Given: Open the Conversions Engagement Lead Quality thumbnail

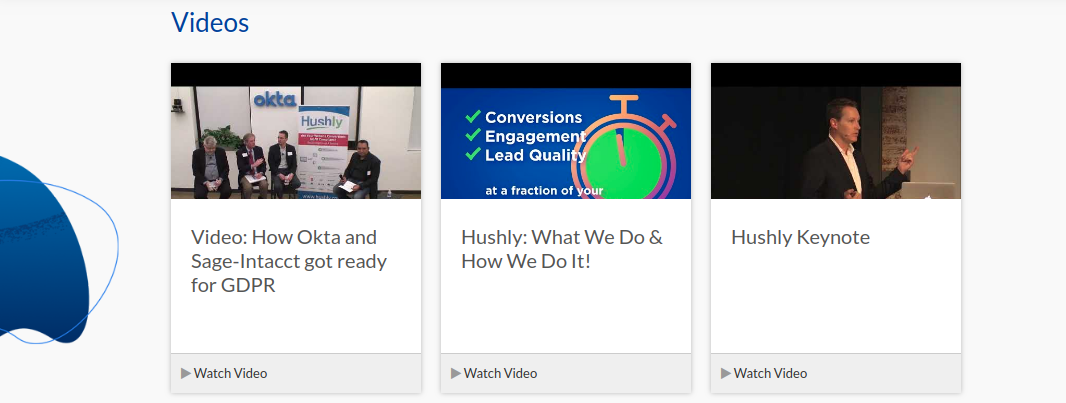Looking at the screenshot, I should pos(566,130).
